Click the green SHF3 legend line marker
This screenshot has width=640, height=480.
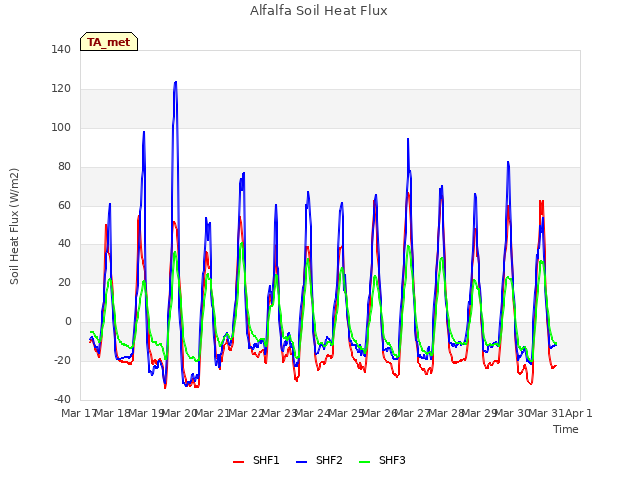coord(364,462)
